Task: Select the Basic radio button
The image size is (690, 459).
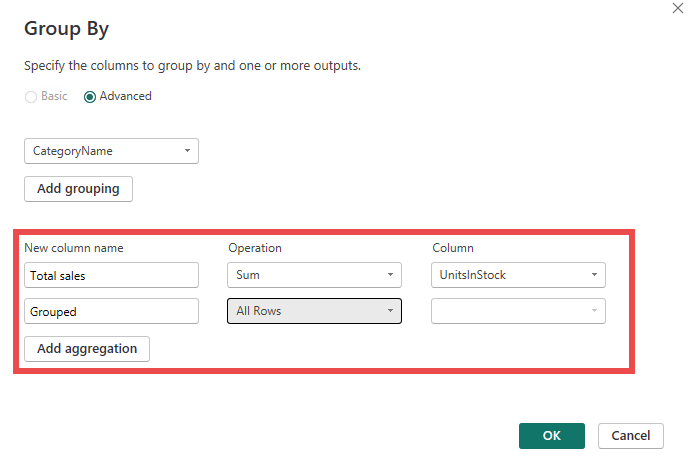Action: coord(31,97)
